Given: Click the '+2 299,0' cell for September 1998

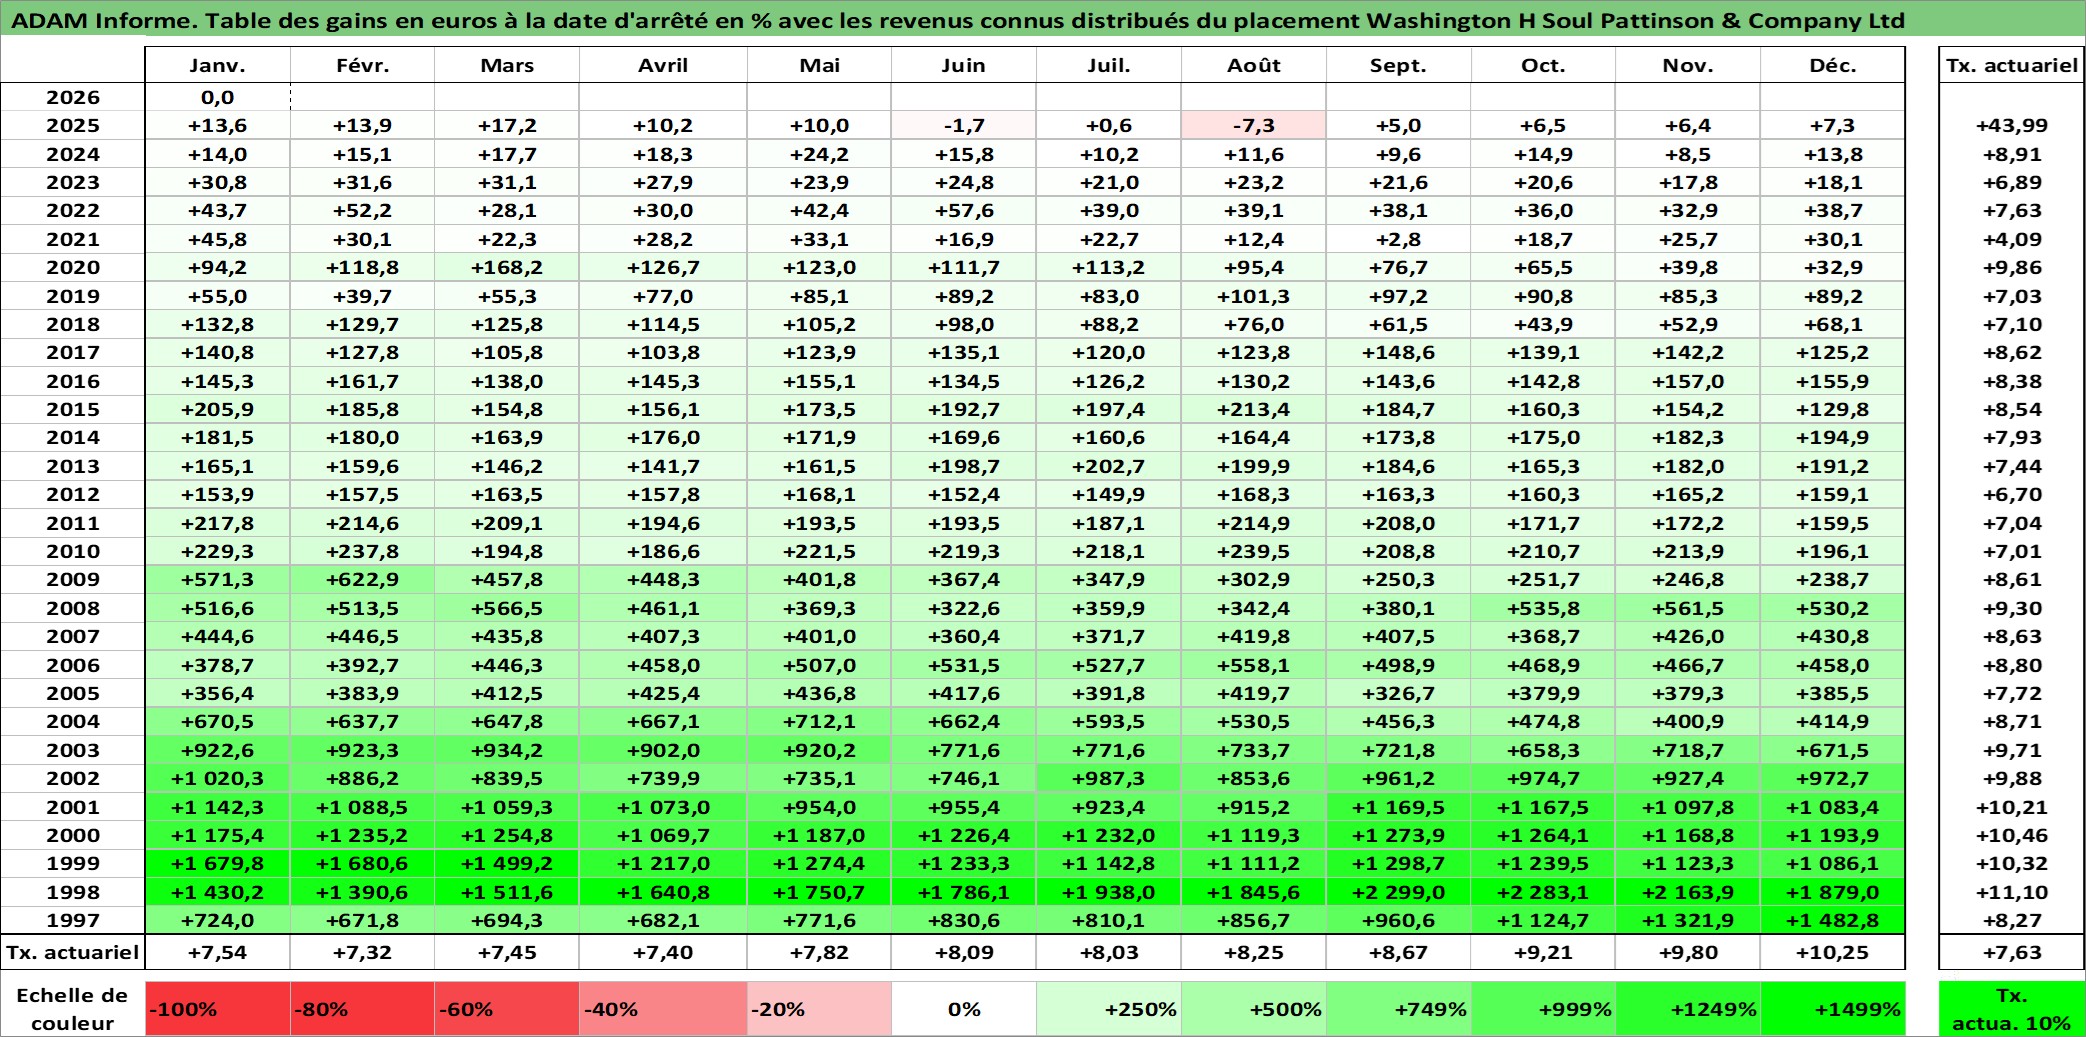Looking at the screenshot, I should coord(1398,892).
